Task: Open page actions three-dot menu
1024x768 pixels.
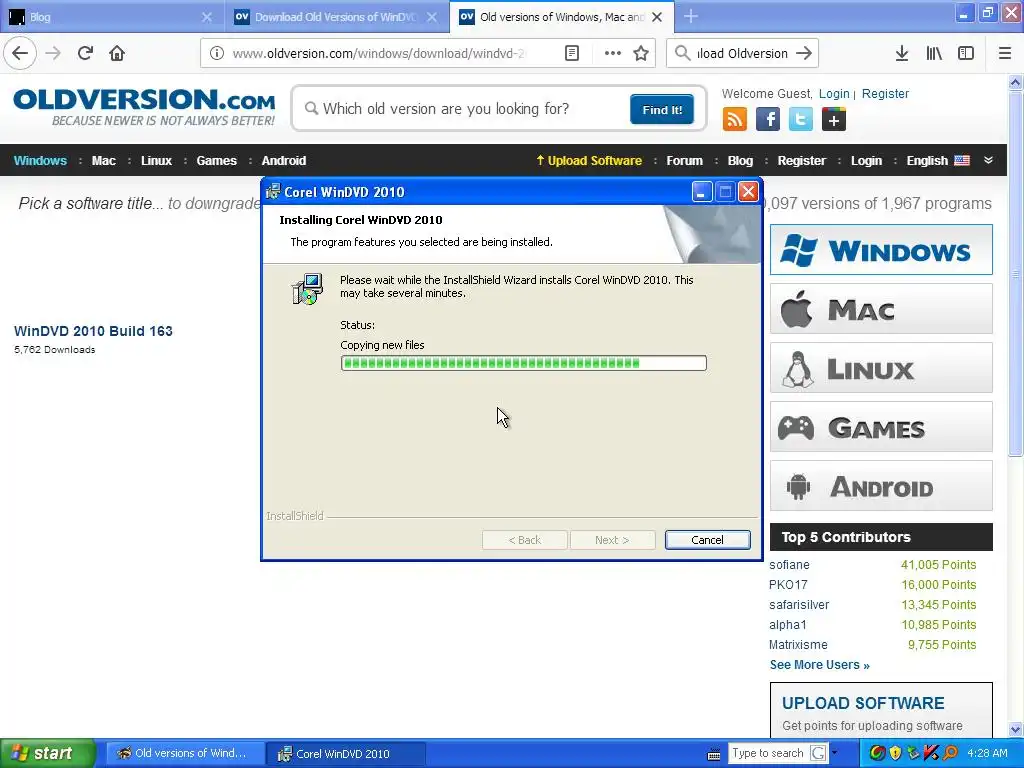Action: 613,54
